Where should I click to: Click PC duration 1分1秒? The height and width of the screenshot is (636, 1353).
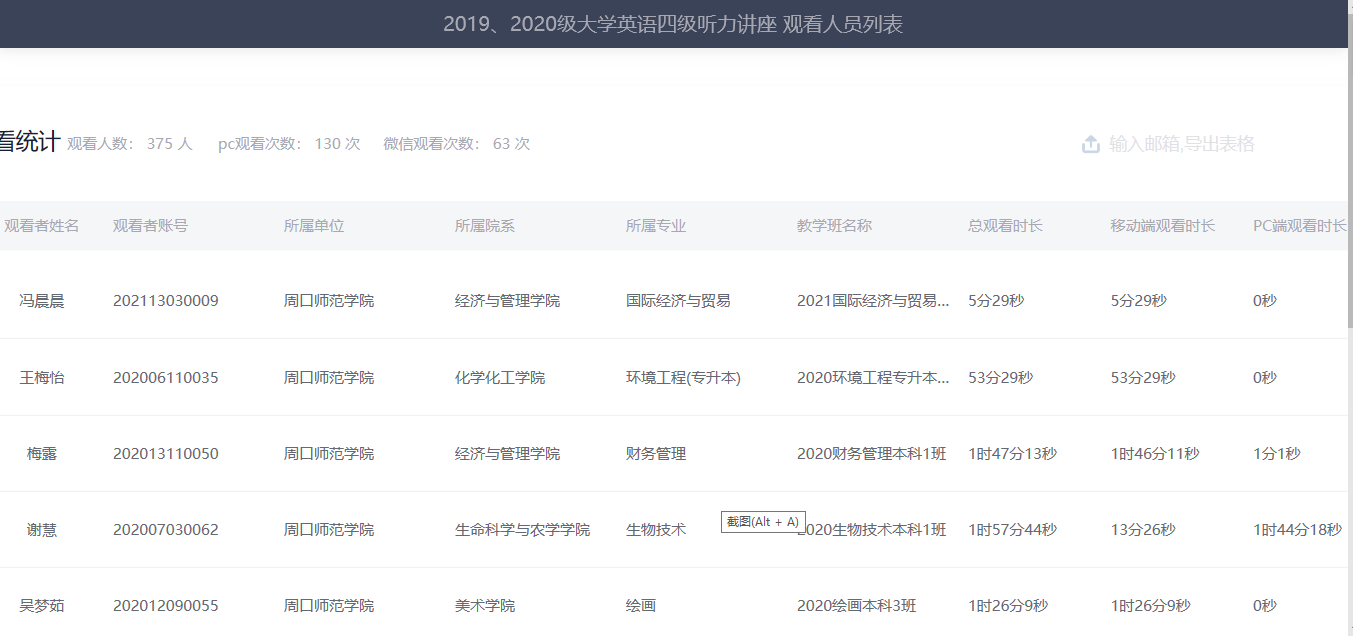click(x=1277, y=454)
